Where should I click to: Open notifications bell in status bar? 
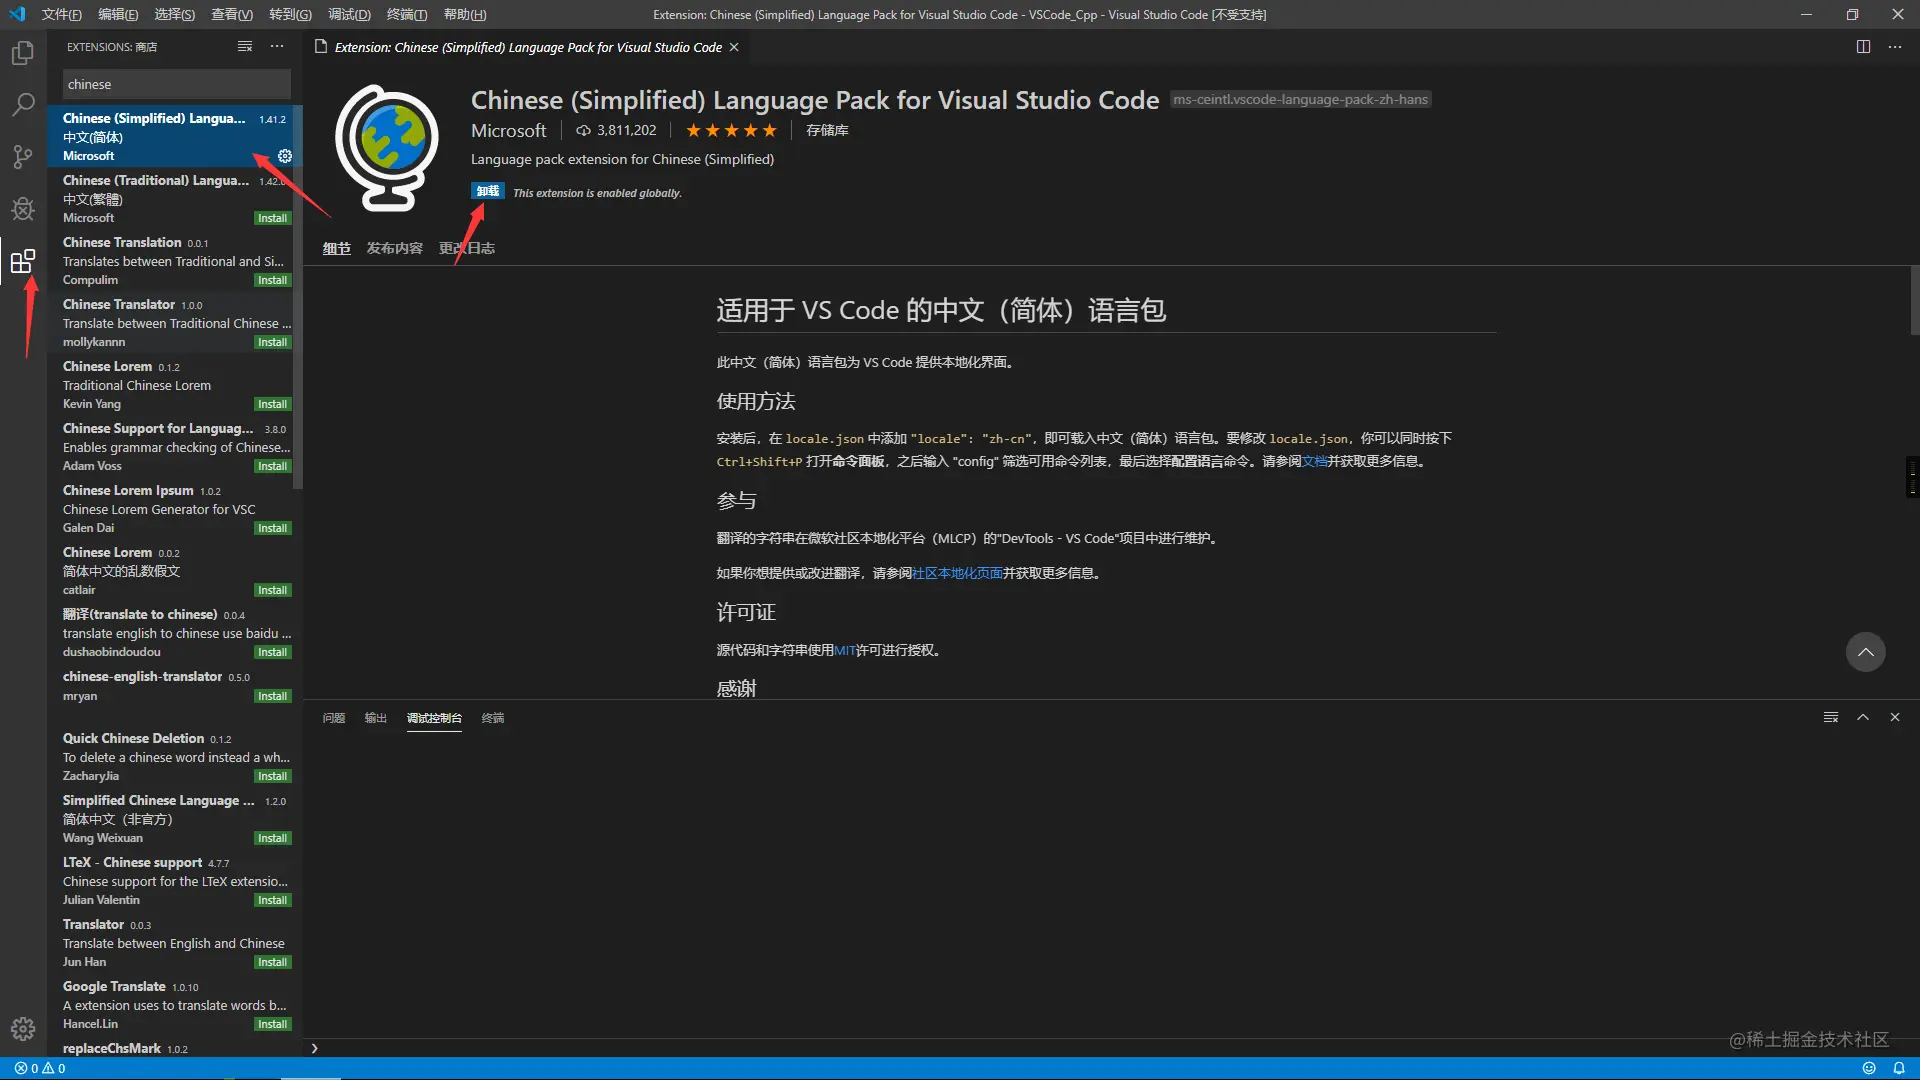[1899, 1068]
